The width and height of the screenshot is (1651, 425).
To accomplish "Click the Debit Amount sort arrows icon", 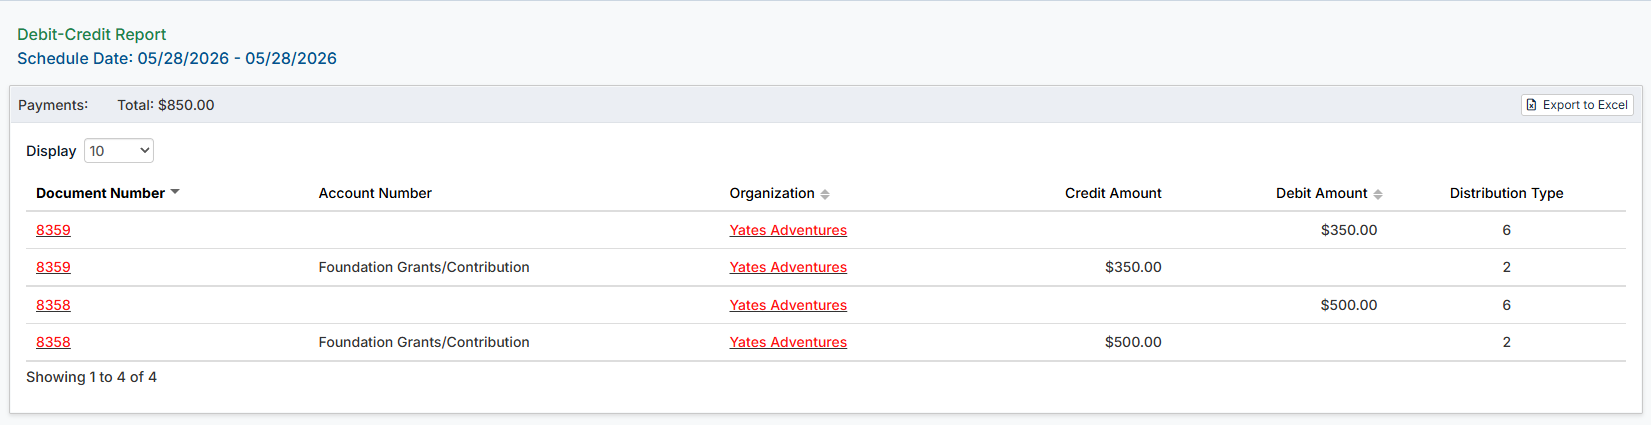I will pyautogui.click(x=1378, y=194).
